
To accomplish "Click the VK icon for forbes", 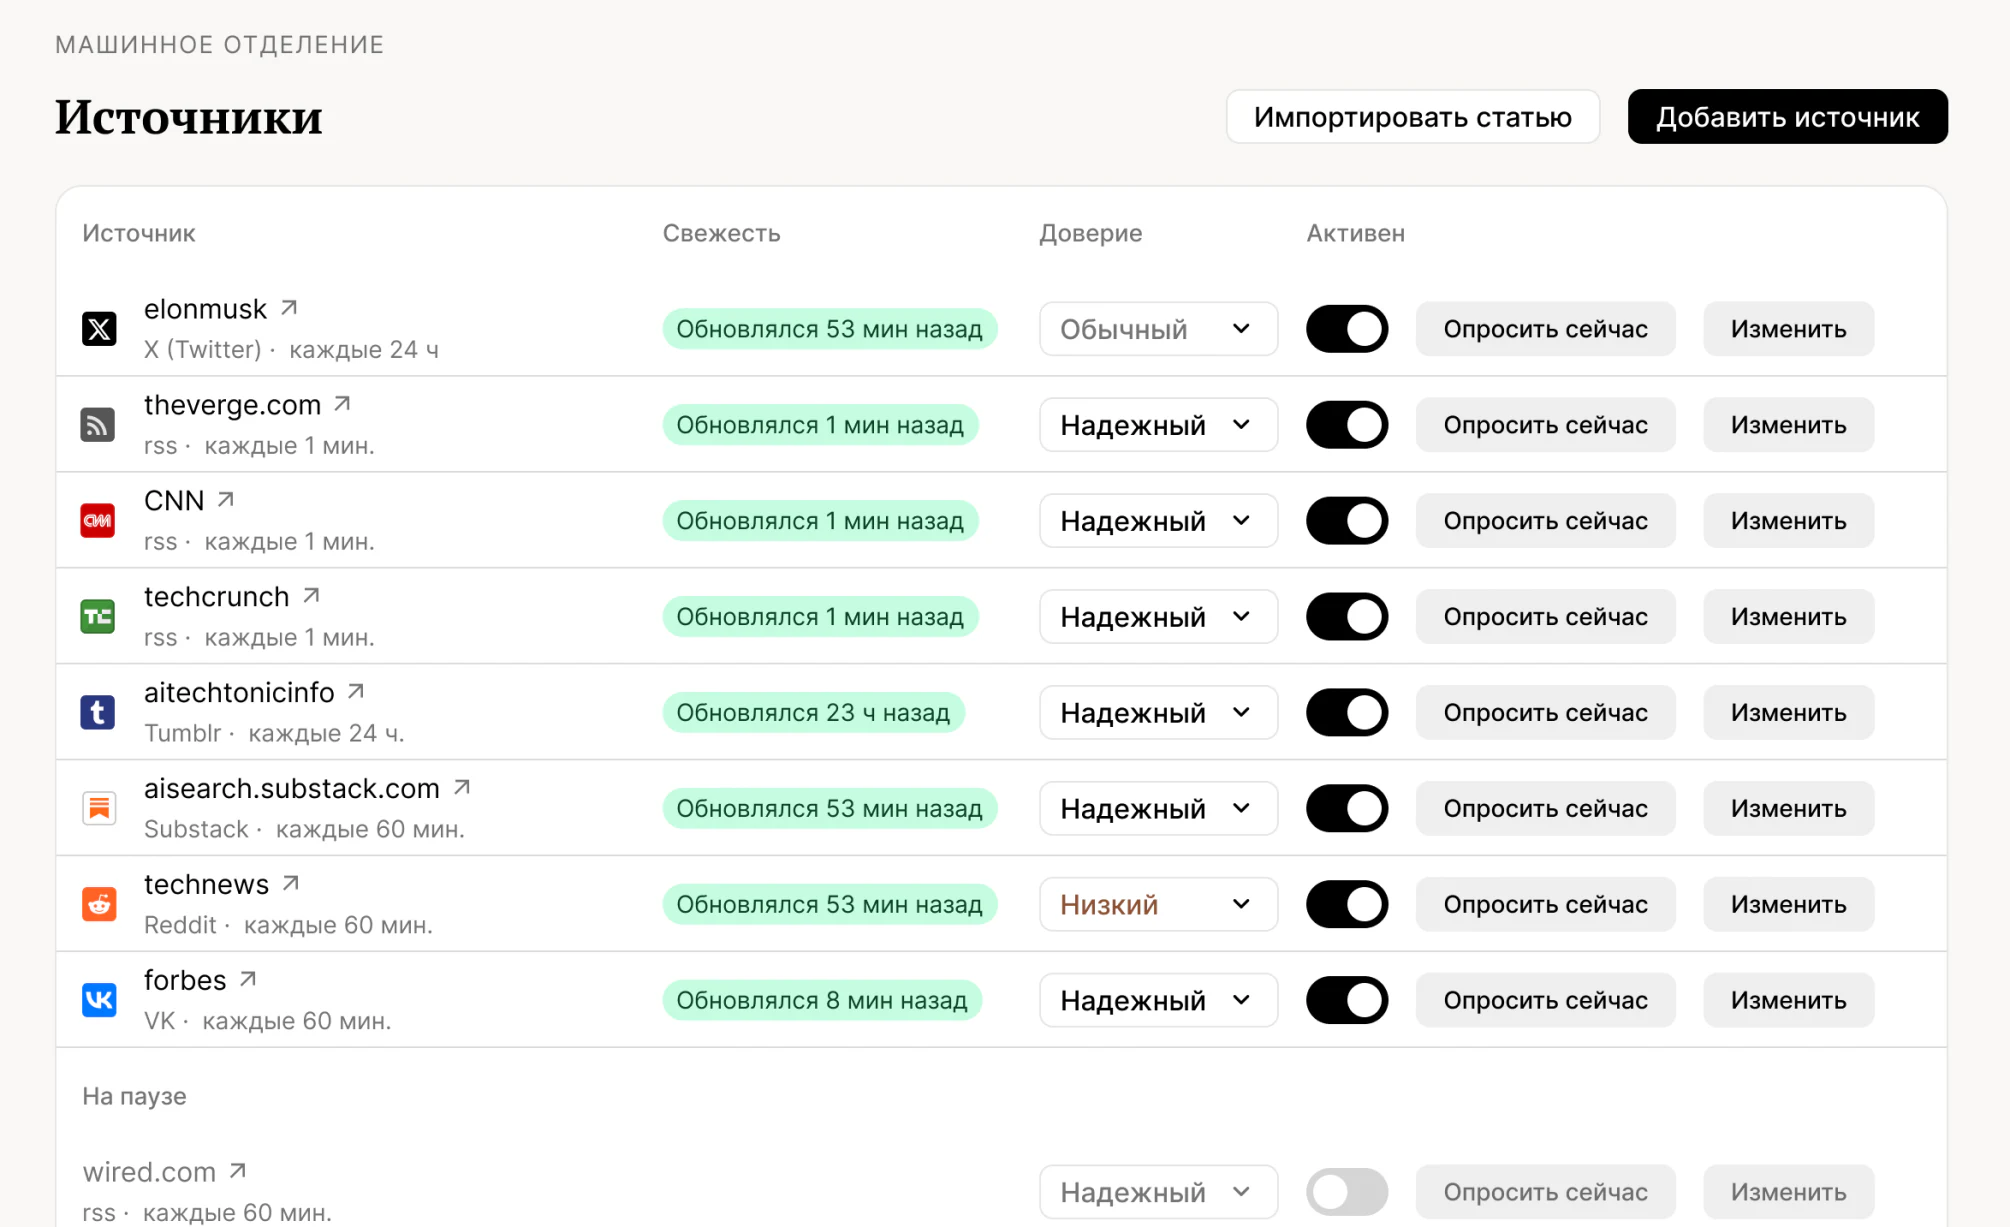I will pos(98,1000).
